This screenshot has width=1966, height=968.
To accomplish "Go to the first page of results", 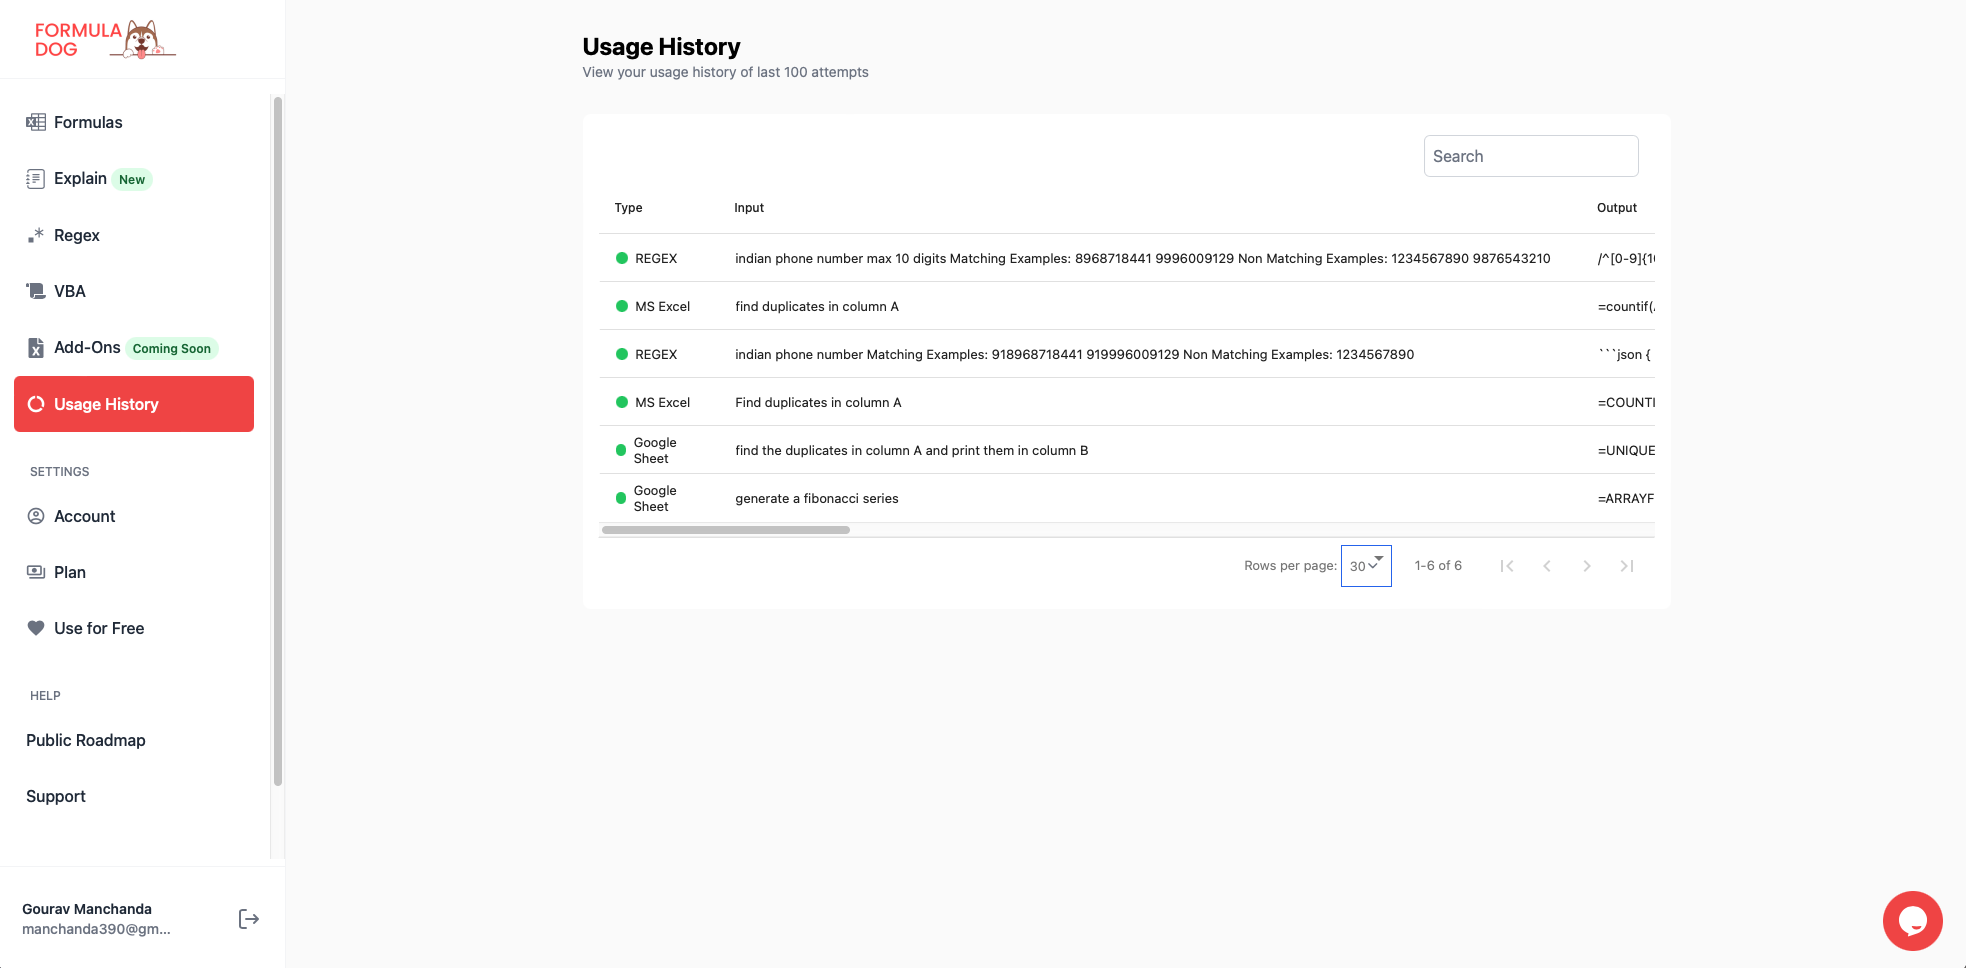I will click(1507, 566).
